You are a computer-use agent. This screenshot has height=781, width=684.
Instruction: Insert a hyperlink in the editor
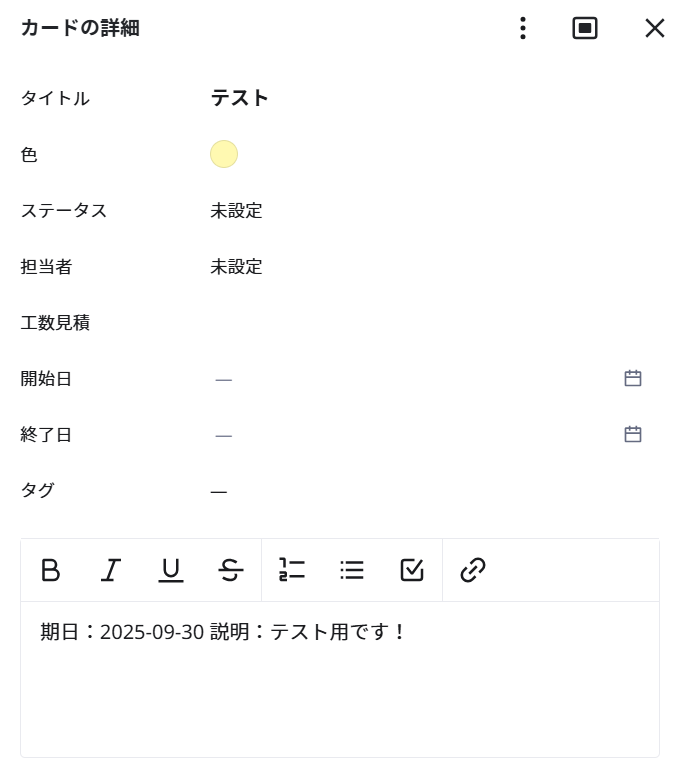point(473,570)
